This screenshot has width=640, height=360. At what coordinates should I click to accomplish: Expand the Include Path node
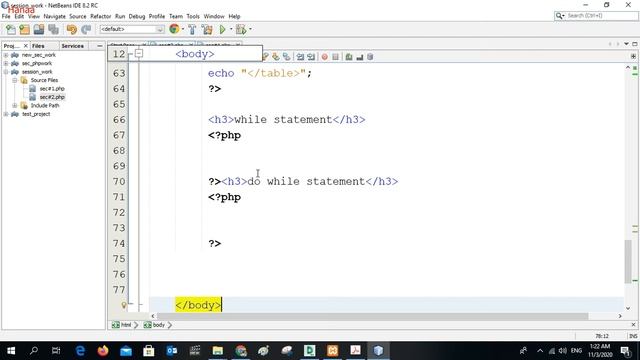(15, 105)
